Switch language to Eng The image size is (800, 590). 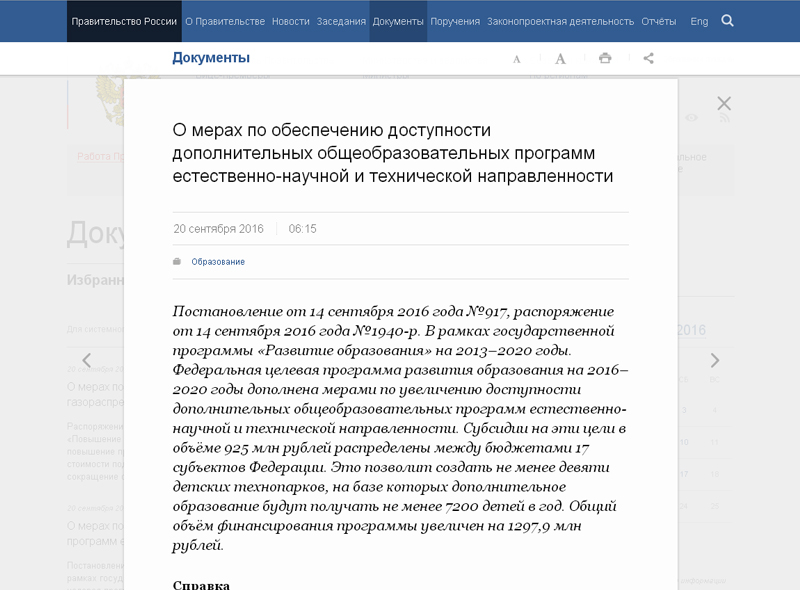[x=699, y=21]
